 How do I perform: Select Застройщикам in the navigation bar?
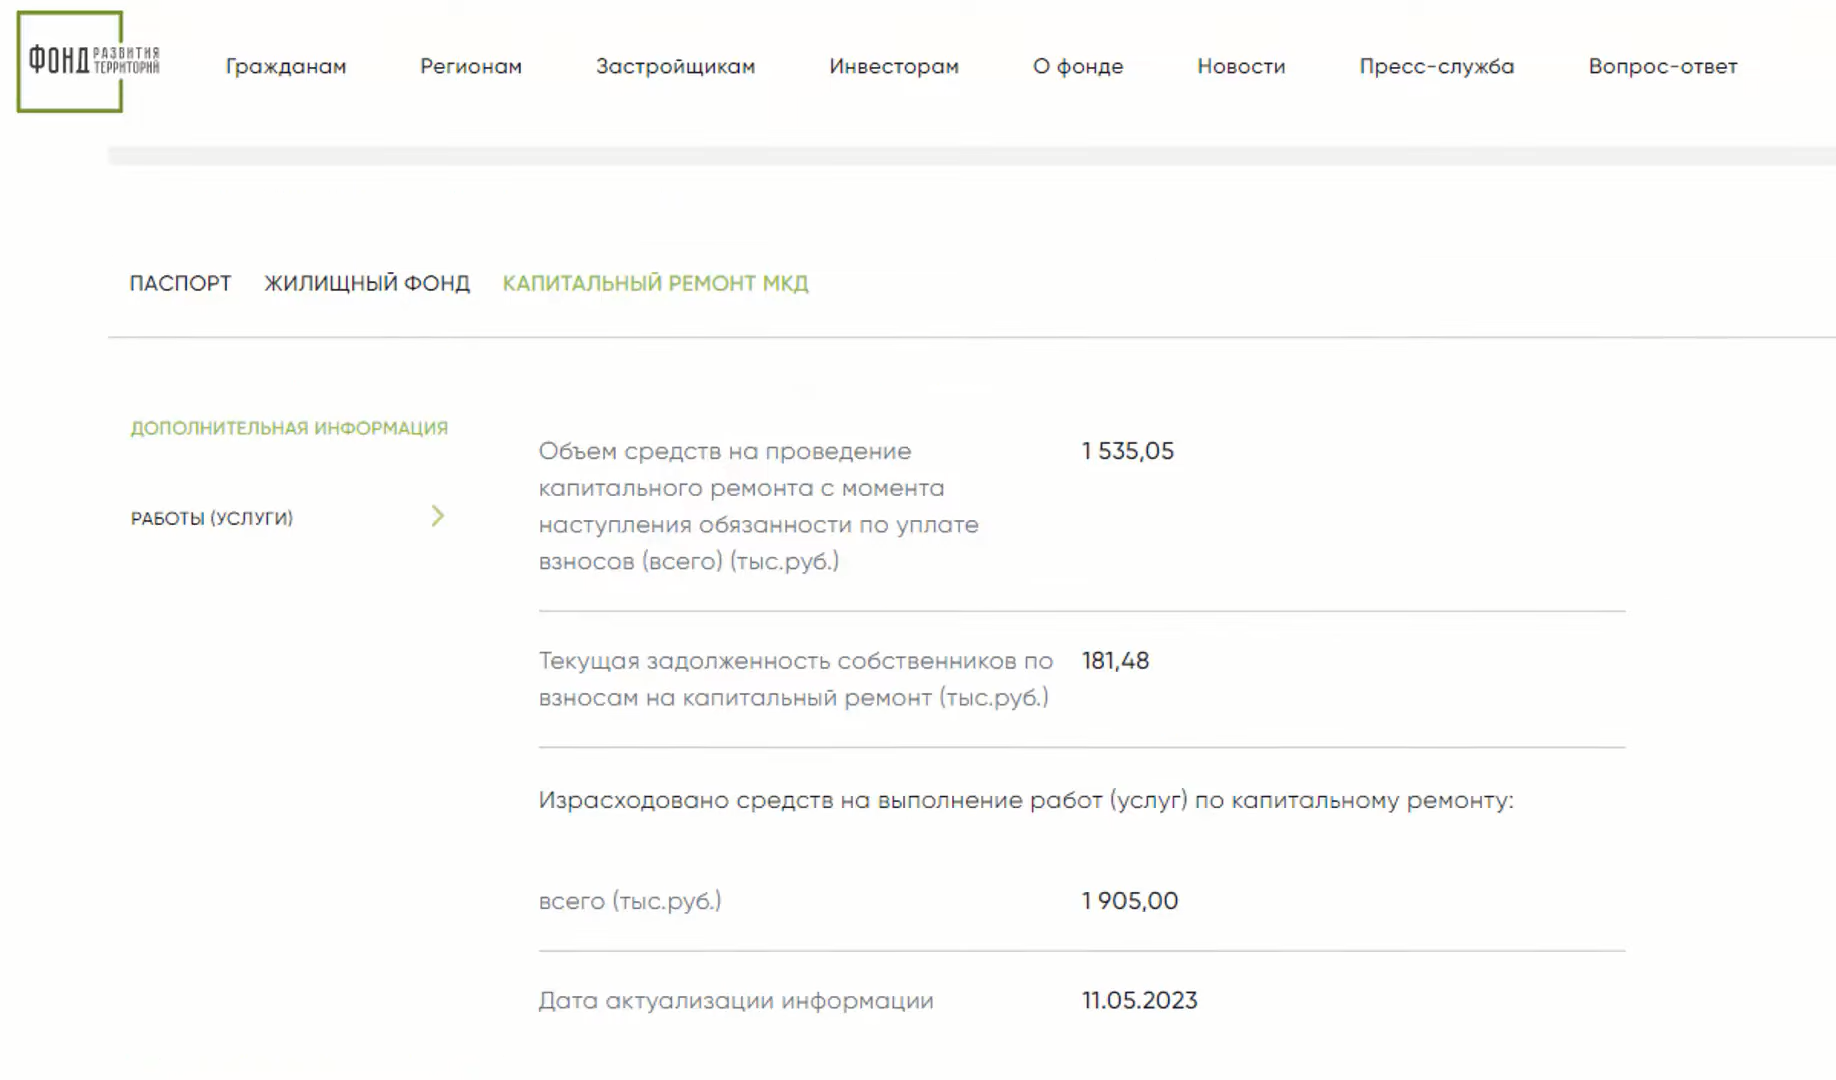click(x=676, y=67)
